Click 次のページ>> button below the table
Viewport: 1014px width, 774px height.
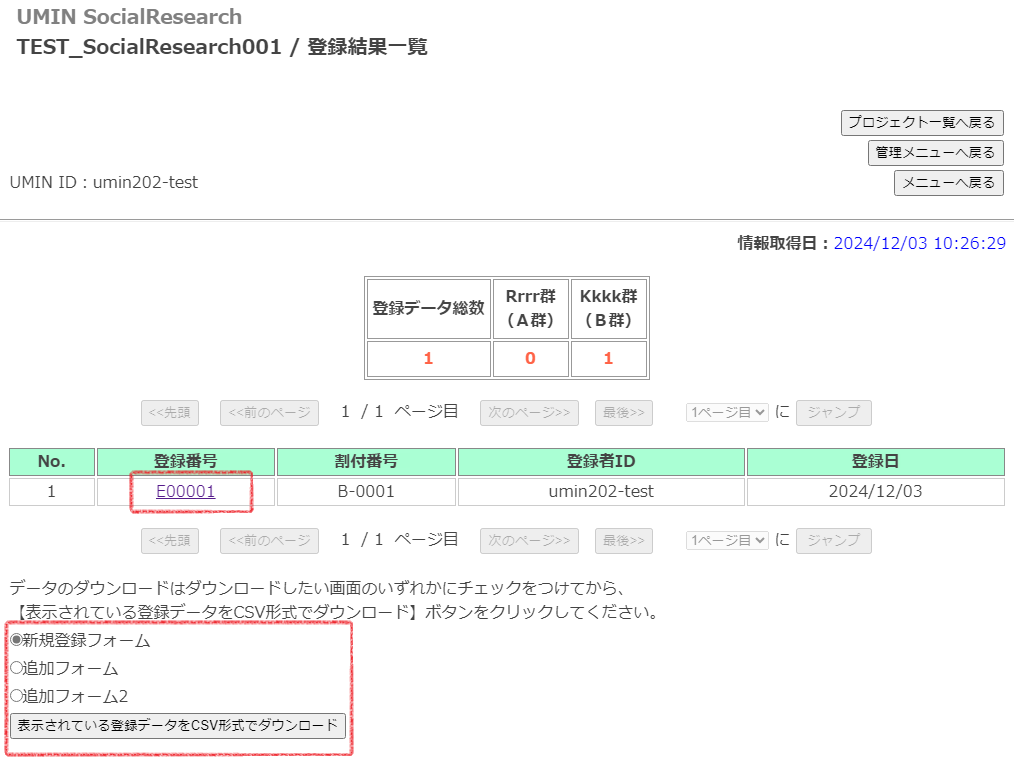point(529,541)
